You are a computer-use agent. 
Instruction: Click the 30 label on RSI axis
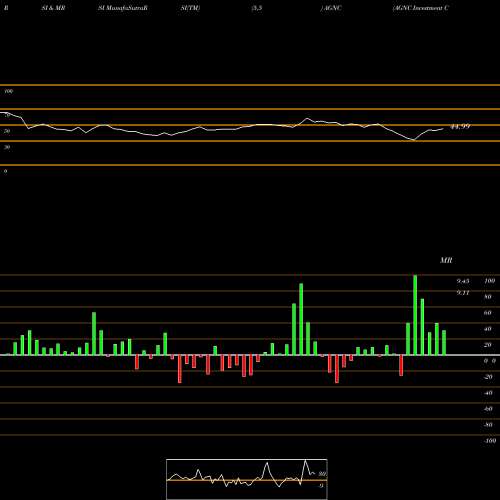(7, 147)
